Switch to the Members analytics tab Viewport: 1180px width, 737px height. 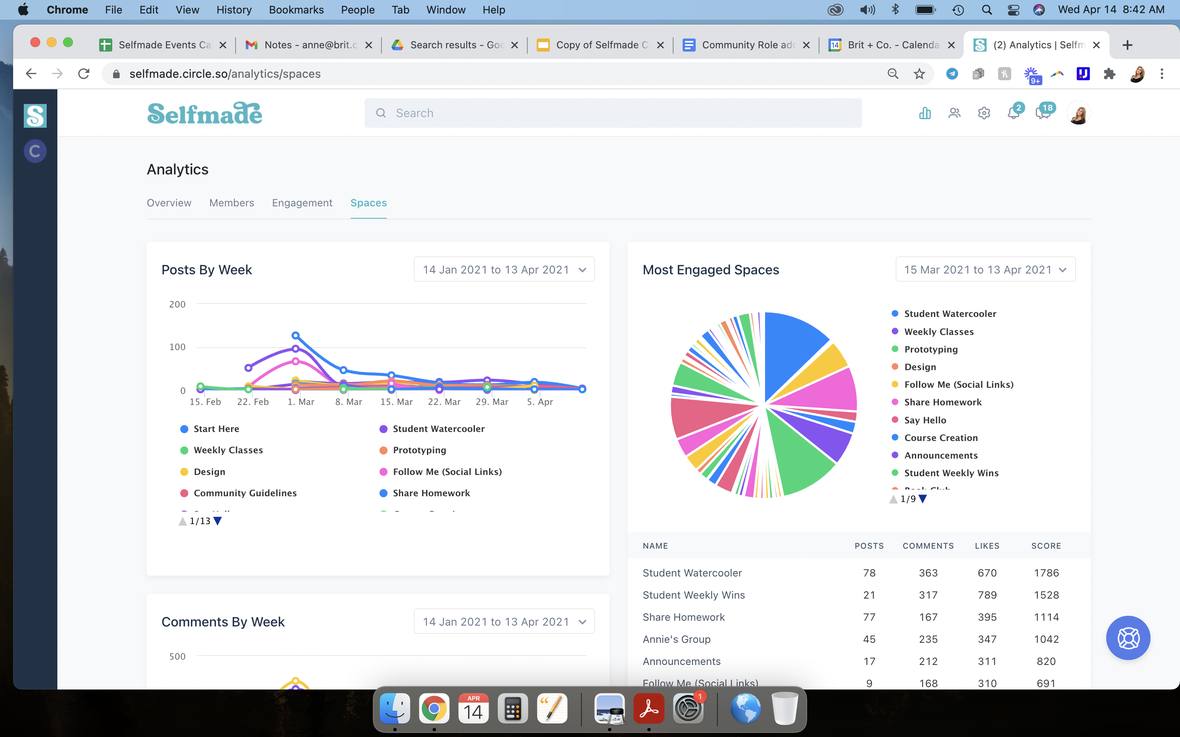232,203
